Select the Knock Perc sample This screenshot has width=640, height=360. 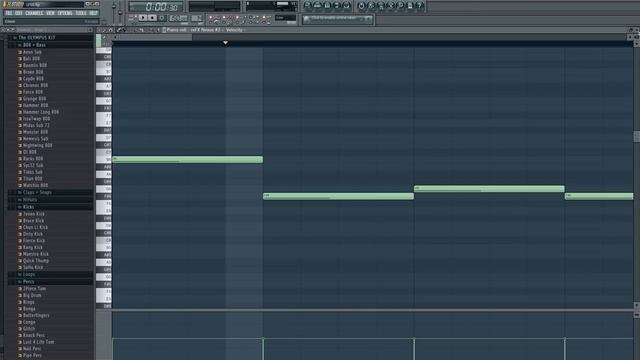tap(33, 336)
